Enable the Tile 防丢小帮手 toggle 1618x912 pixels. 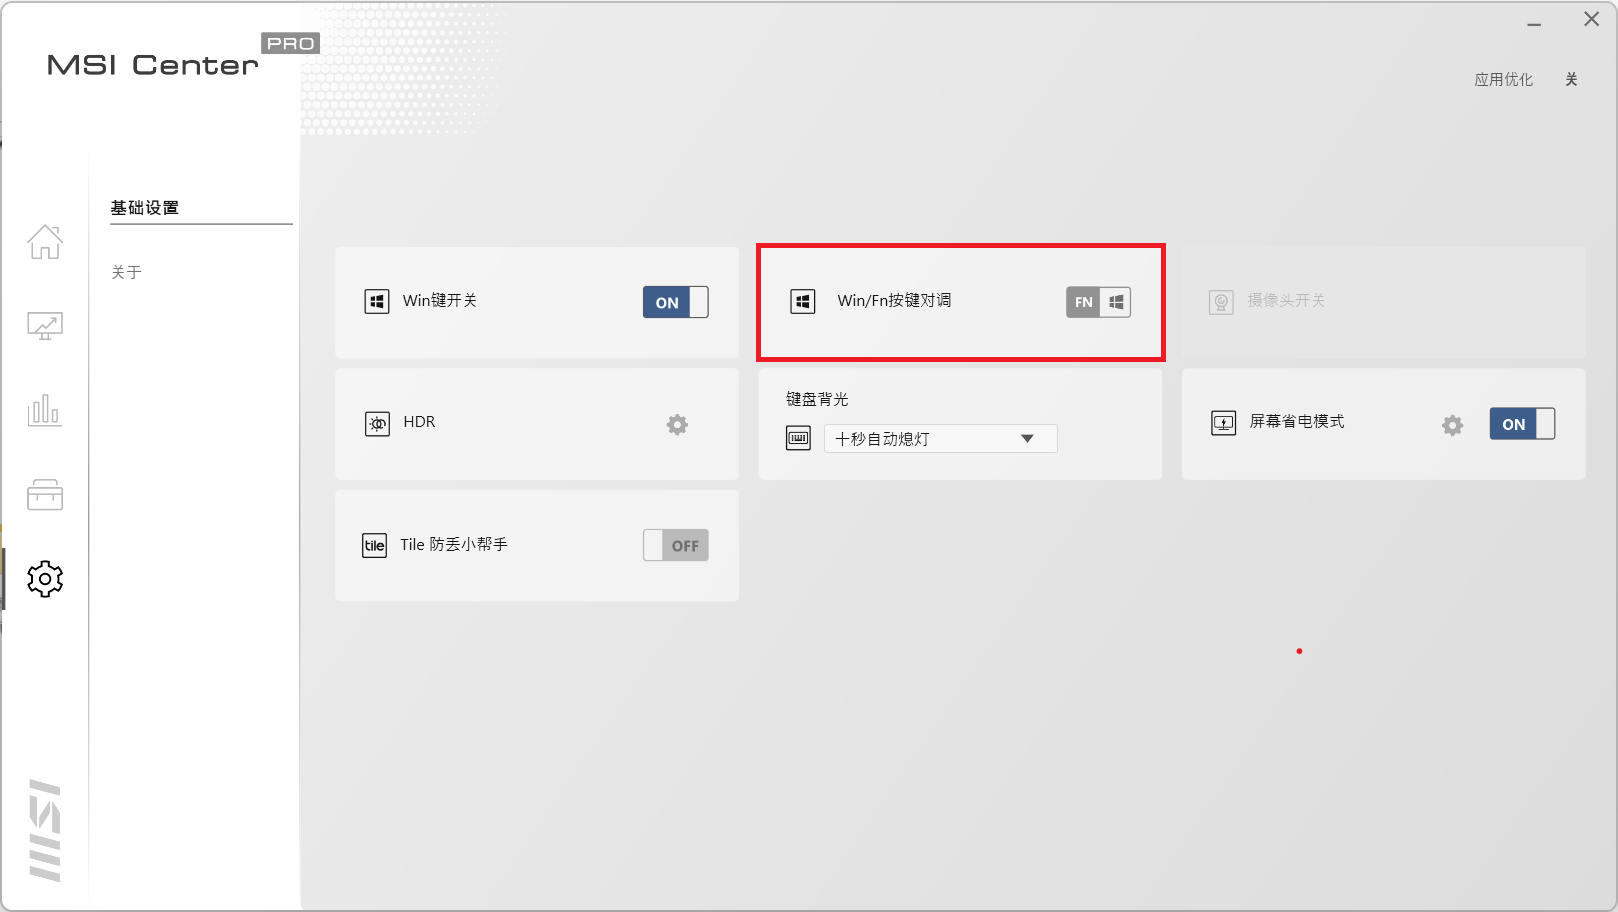675,545
